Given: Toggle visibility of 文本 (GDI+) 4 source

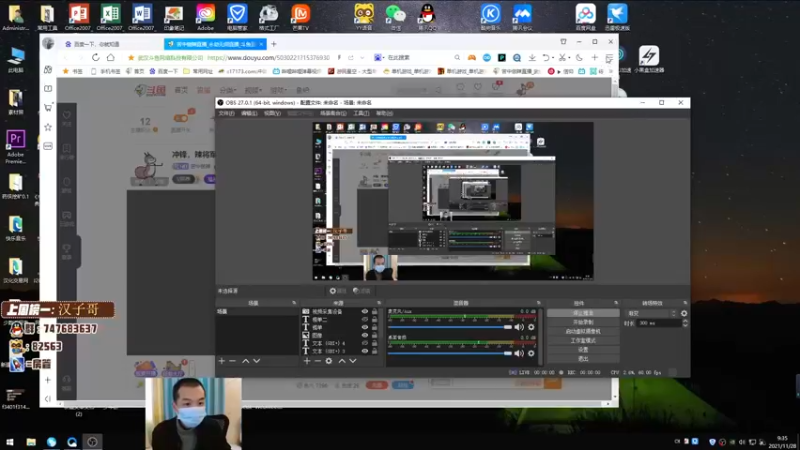Looking at the screenshot, I should 365,343.
